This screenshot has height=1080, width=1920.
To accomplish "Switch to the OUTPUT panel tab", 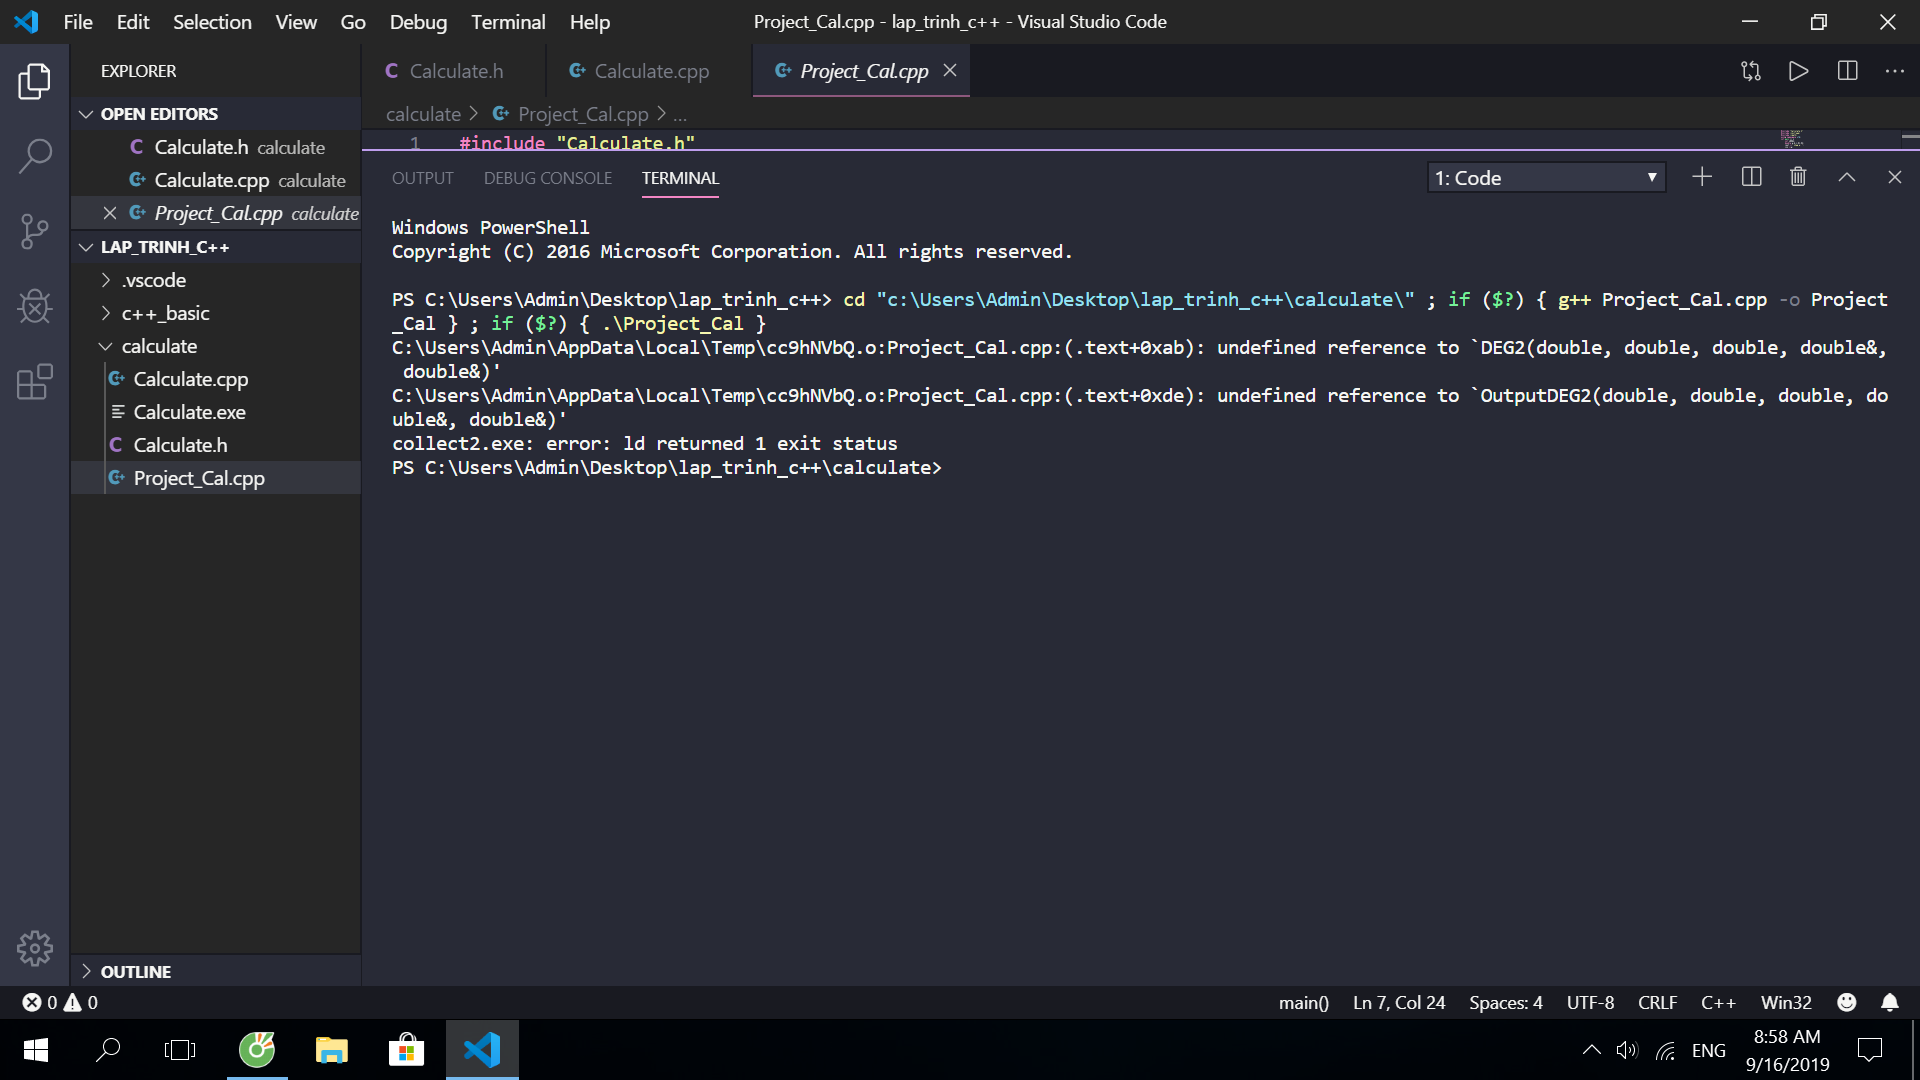I will tap(422, 178).
